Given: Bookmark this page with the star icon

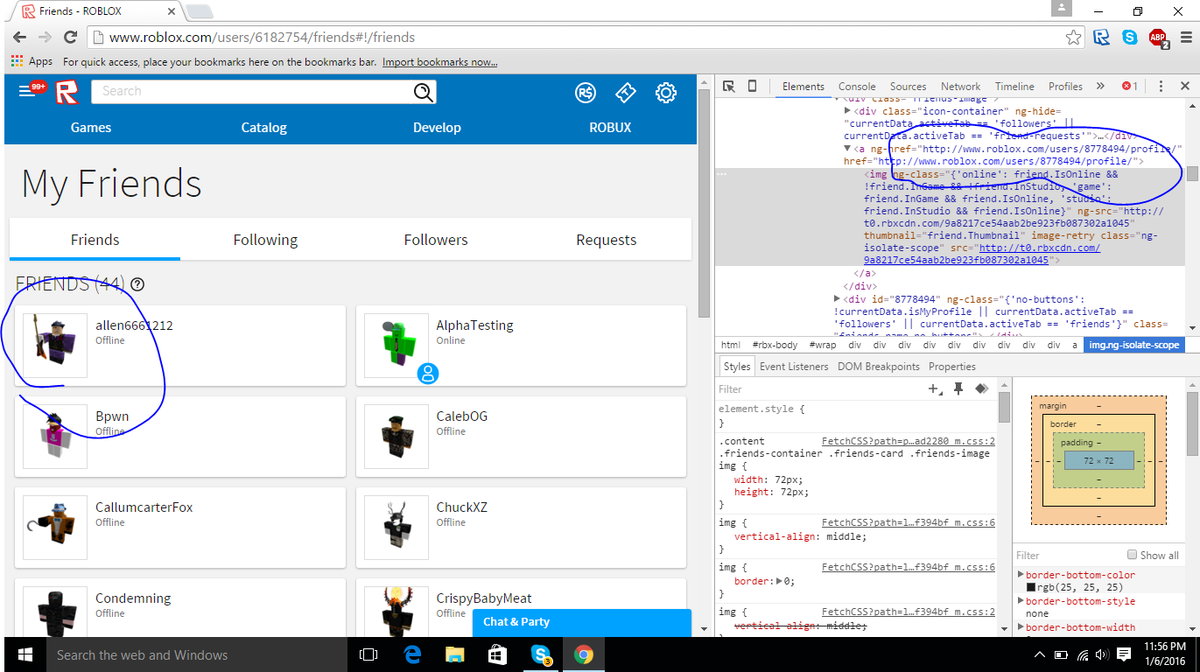Looking at the screenshot, I should coord(1073,37).
